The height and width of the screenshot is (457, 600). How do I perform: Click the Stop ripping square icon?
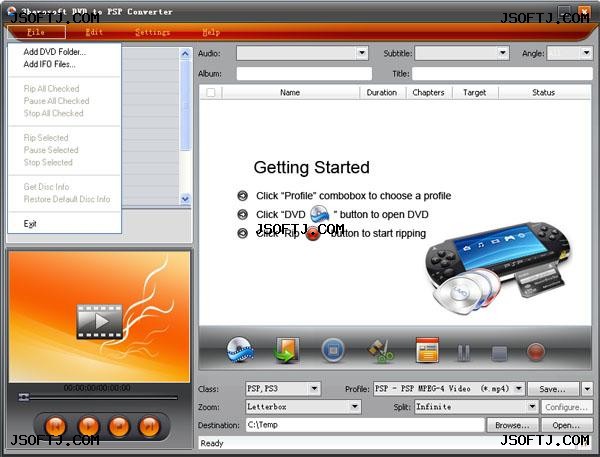pyautogui.click(x=499, y=353)
